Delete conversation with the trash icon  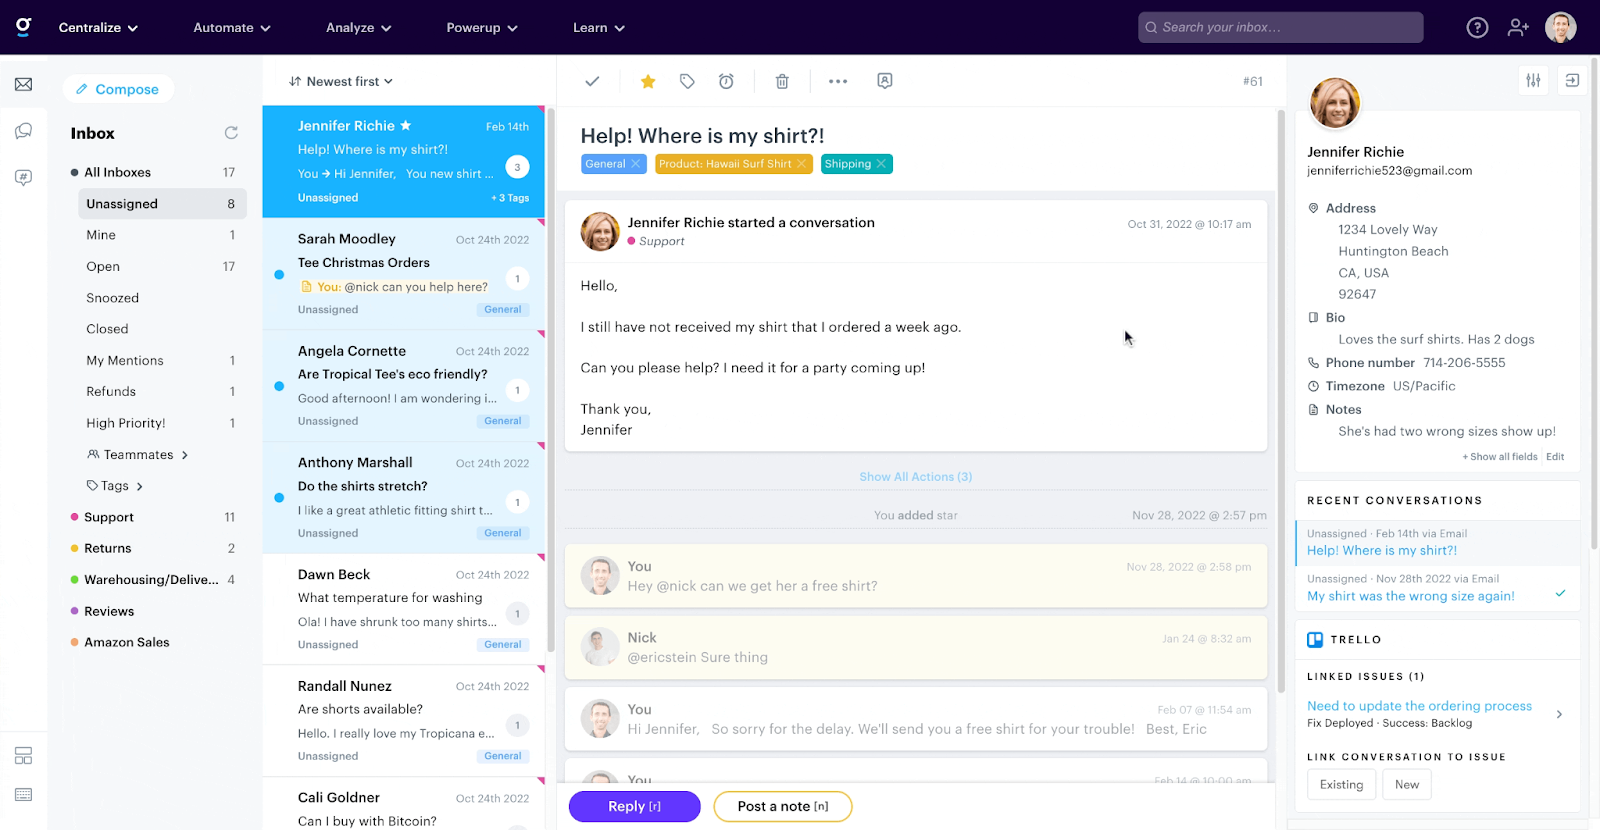coord(782,81)
